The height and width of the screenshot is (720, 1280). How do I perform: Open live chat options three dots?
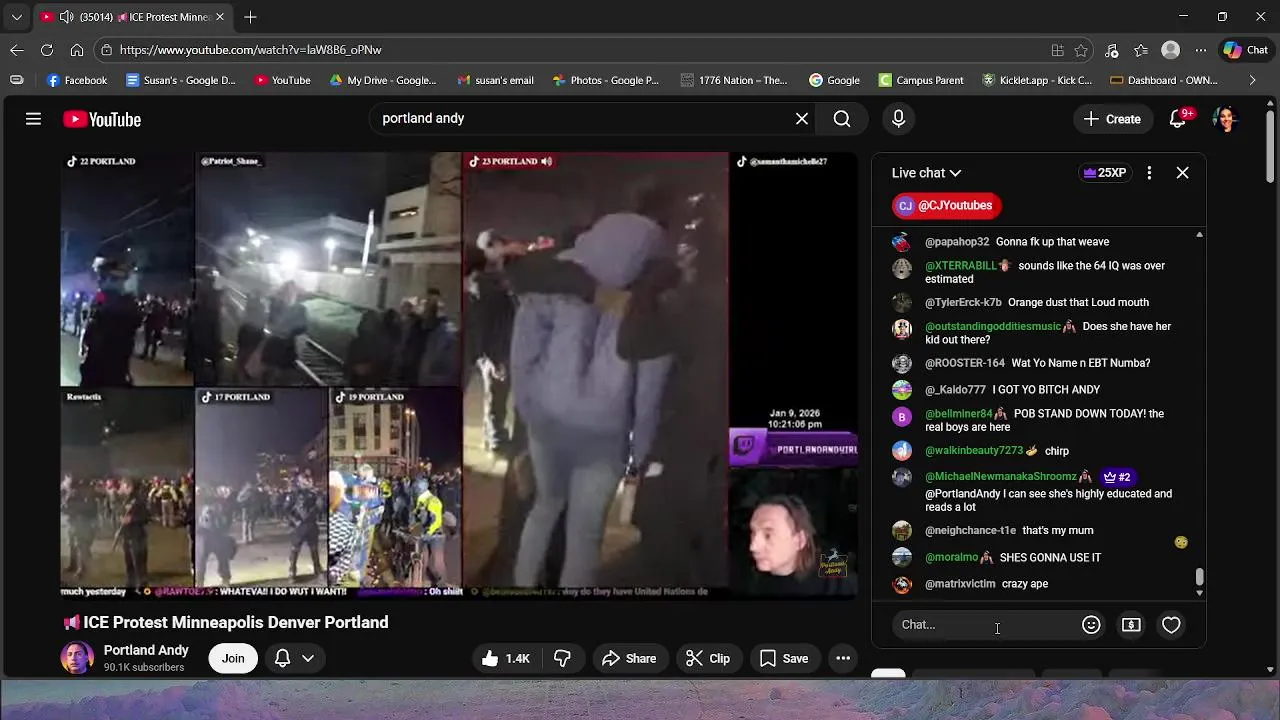point(1149,173)
